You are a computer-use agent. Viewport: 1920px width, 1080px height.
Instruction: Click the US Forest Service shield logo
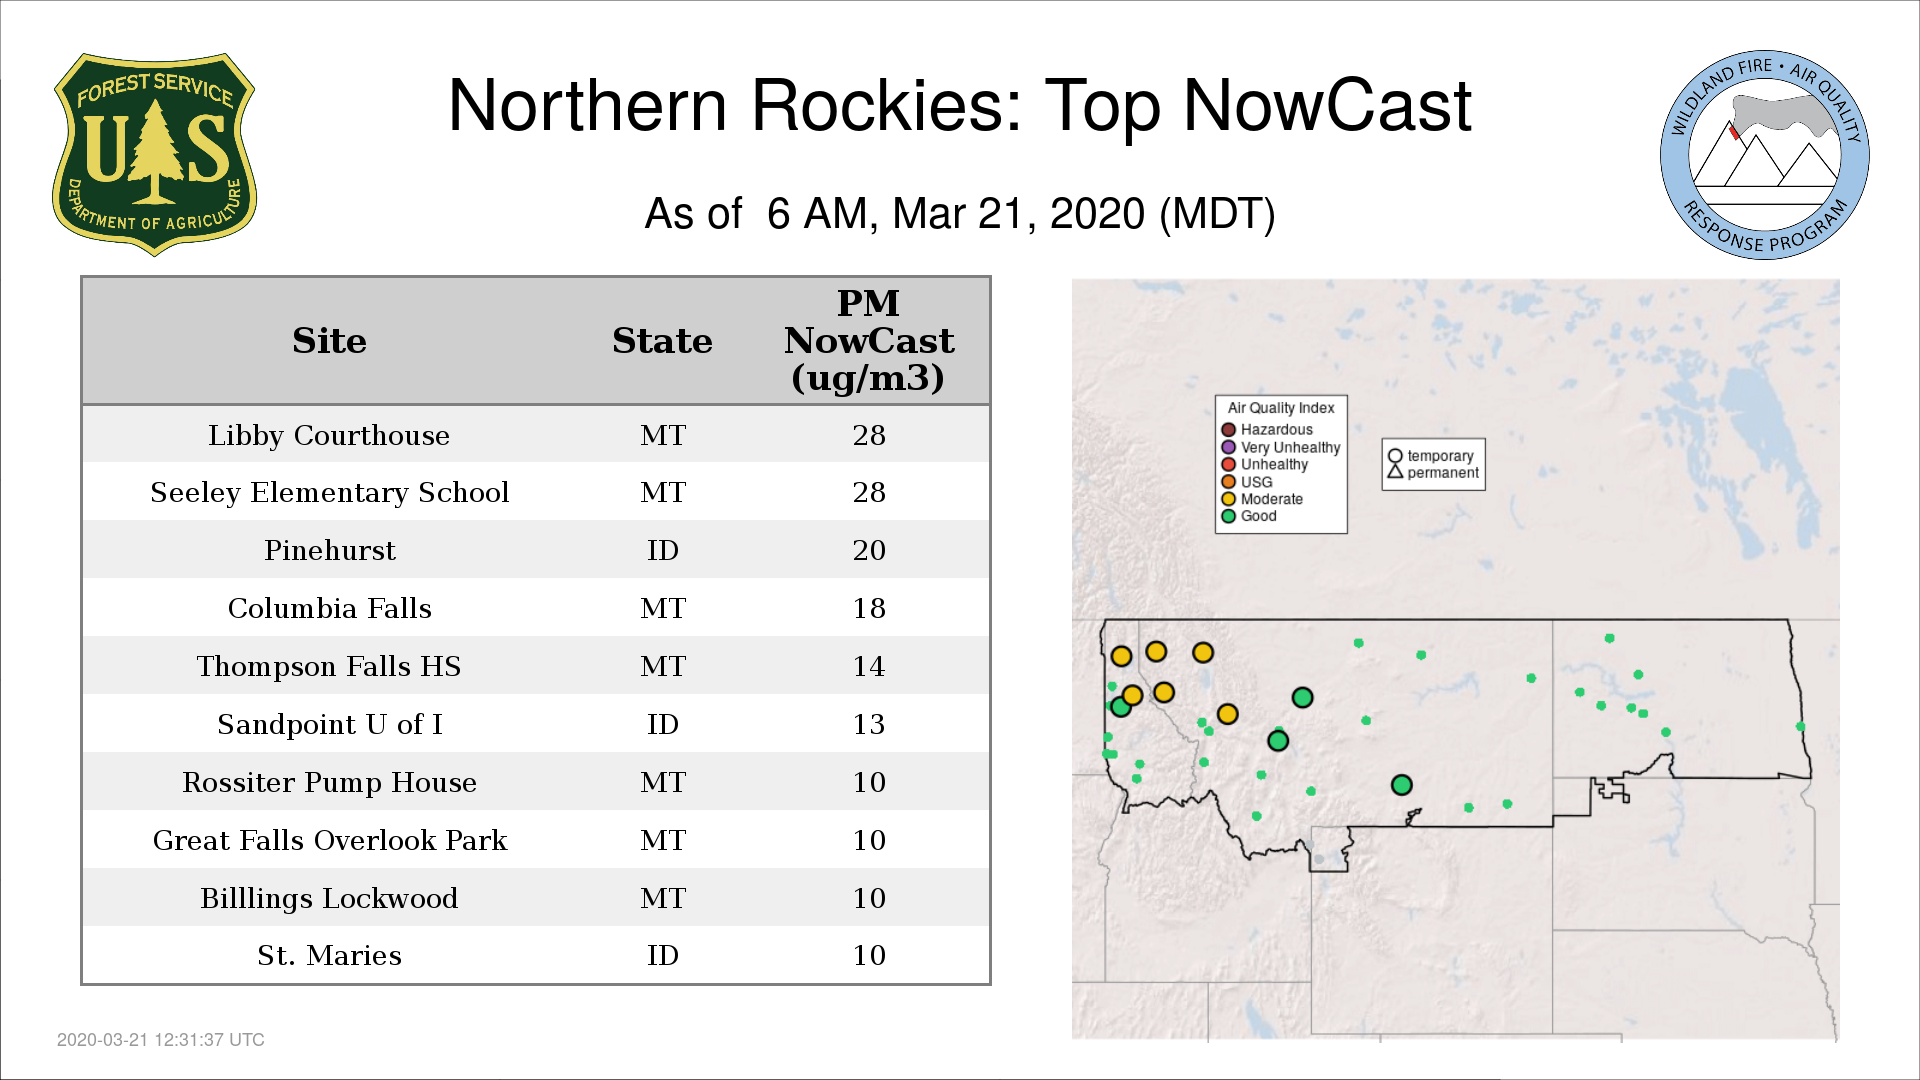click(x=154, y=154)
